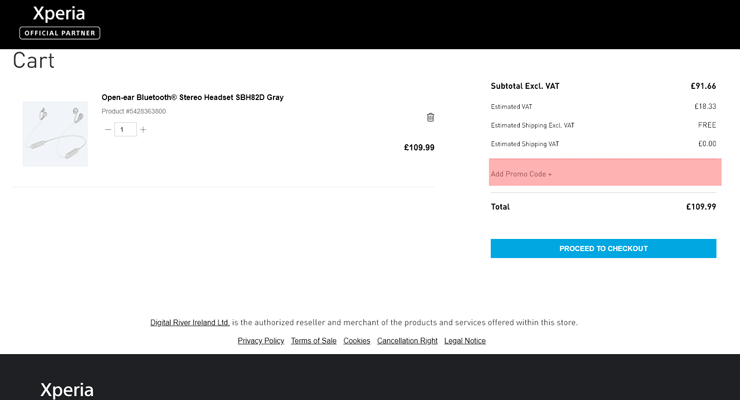Expand the Add Promo Code section
Screen dimensions: 740x400
click(605, 172)
